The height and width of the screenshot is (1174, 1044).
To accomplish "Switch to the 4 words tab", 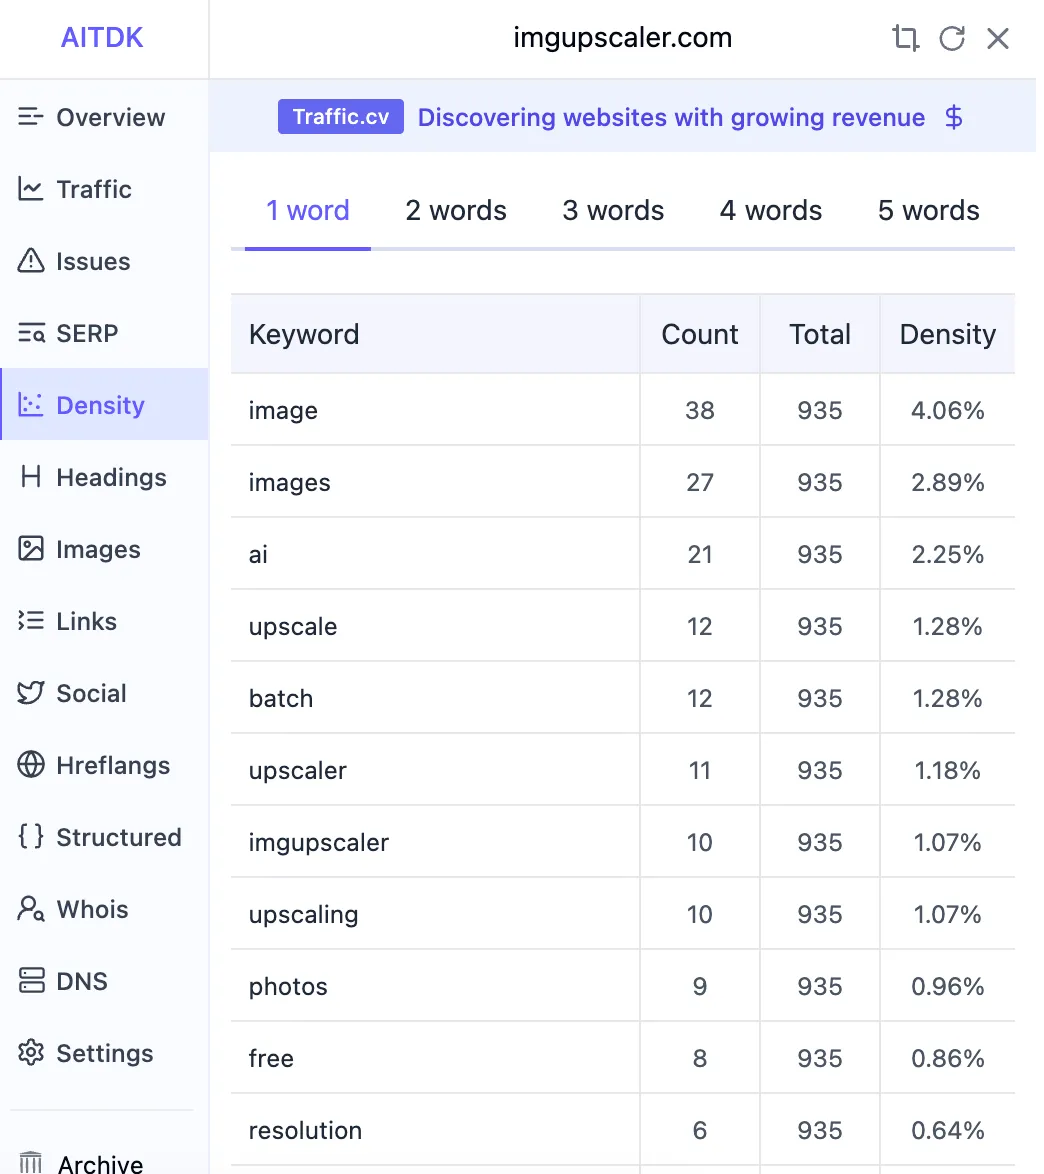I will point(771,210).
